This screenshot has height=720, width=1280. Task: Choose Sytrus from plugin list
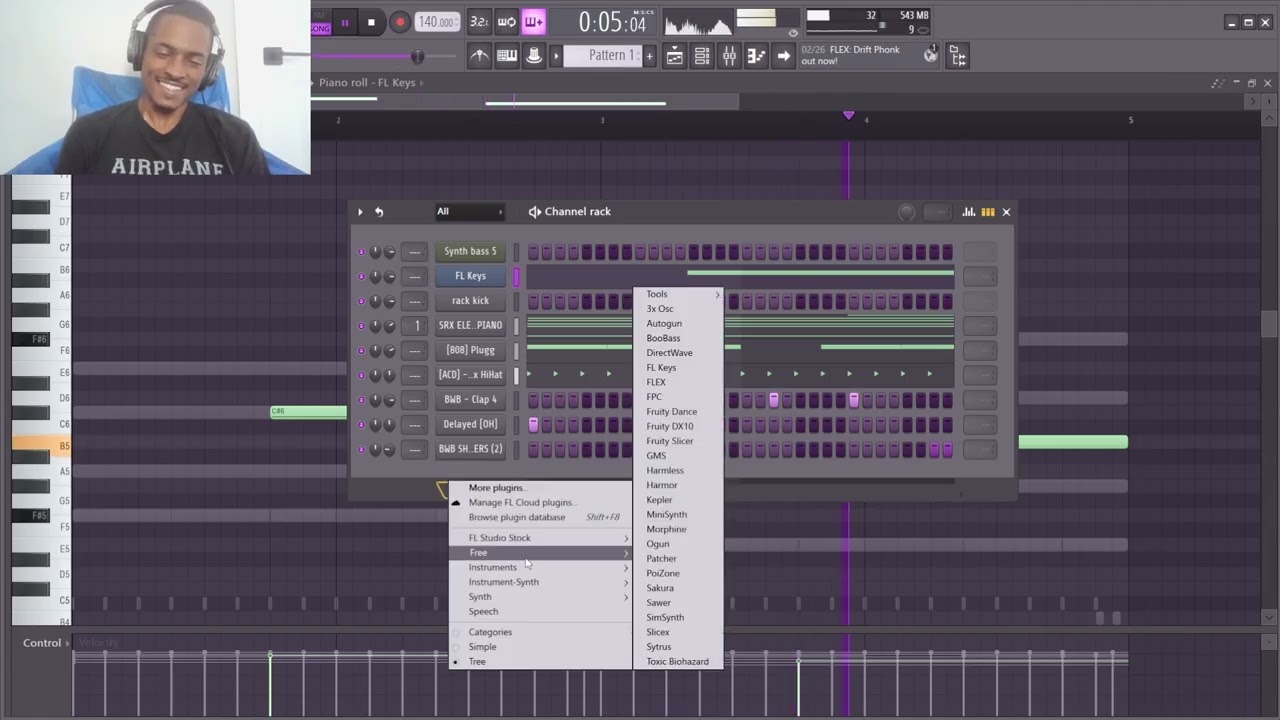click(678, 647)
